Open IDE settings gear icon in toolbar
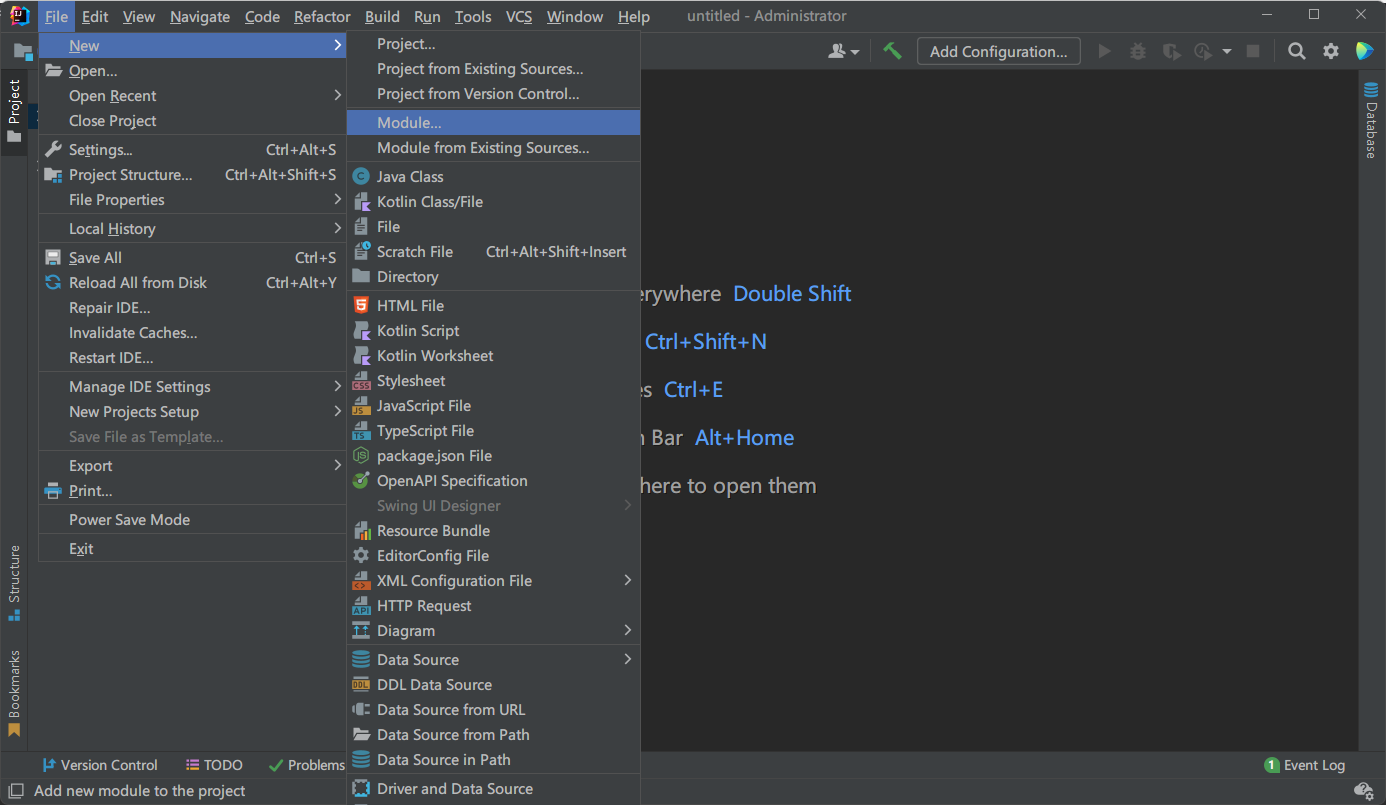1386x805 pixels. [1330, 51]
